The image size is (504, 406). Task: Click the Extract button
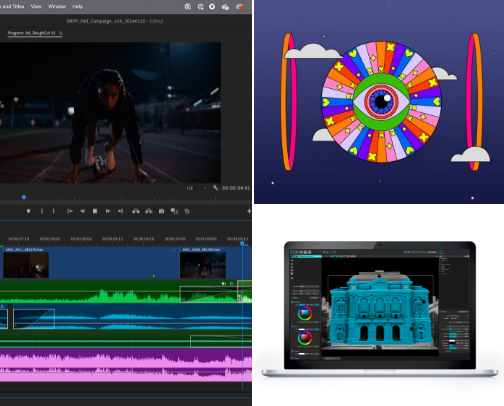149,211
